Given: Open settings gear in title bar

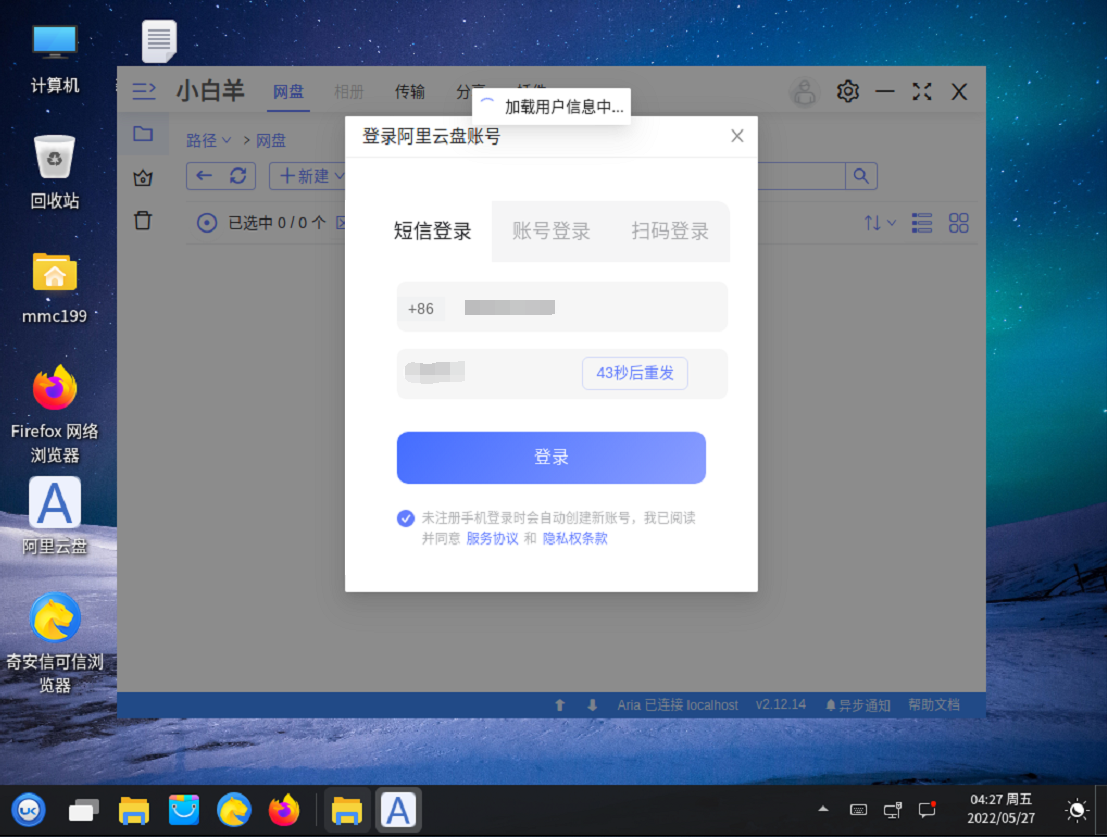Looking at the screenshot, I should tap(847, 91).
